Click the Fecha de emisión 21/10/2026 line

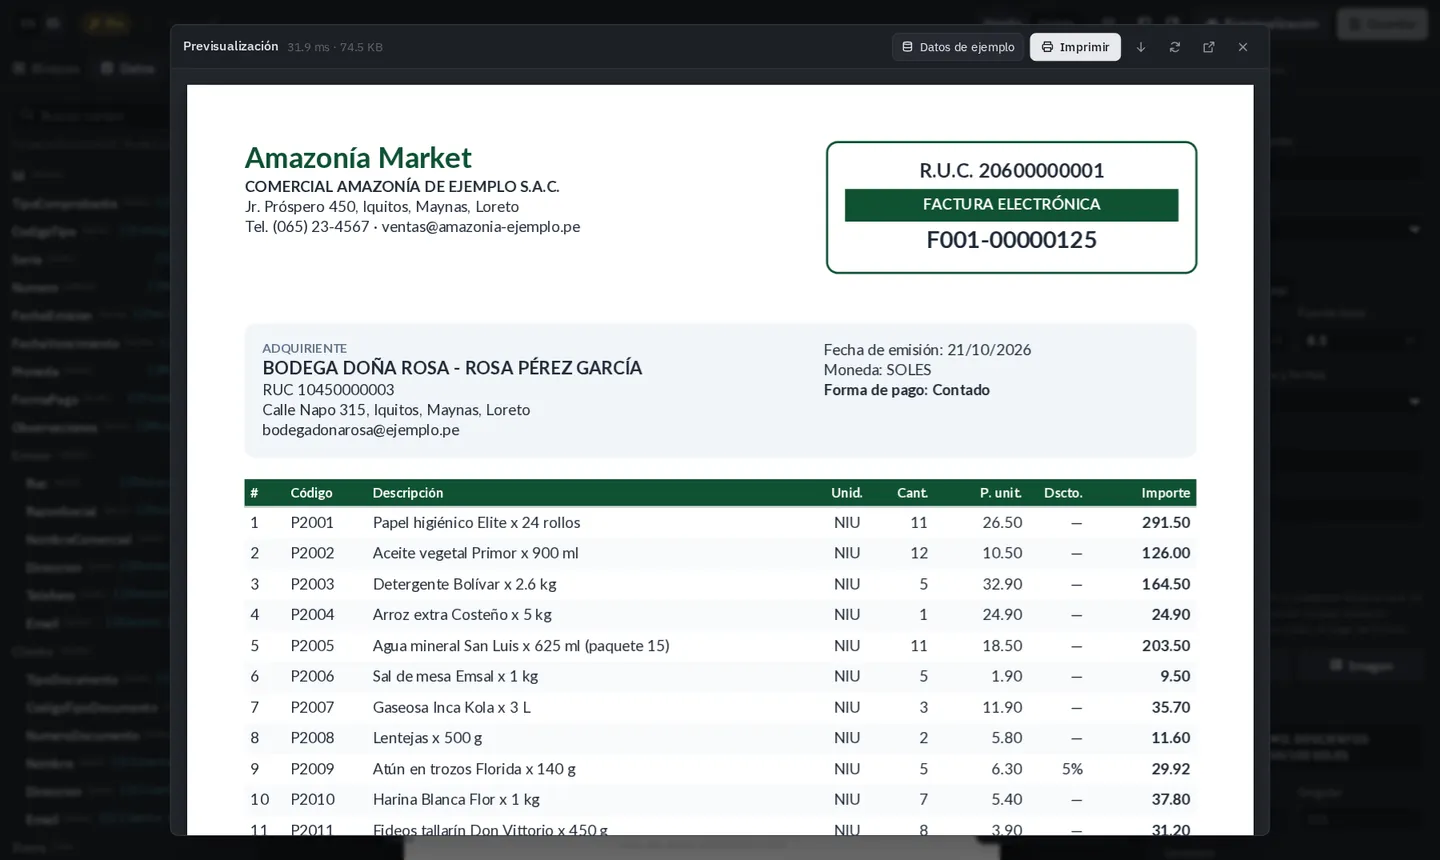927,350
